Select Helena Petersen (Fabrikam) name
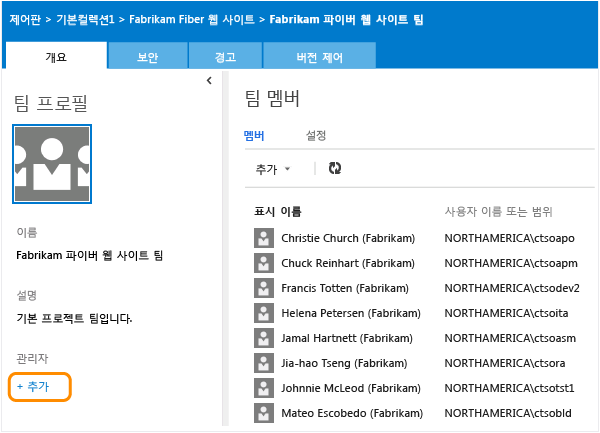 (351, 313)
